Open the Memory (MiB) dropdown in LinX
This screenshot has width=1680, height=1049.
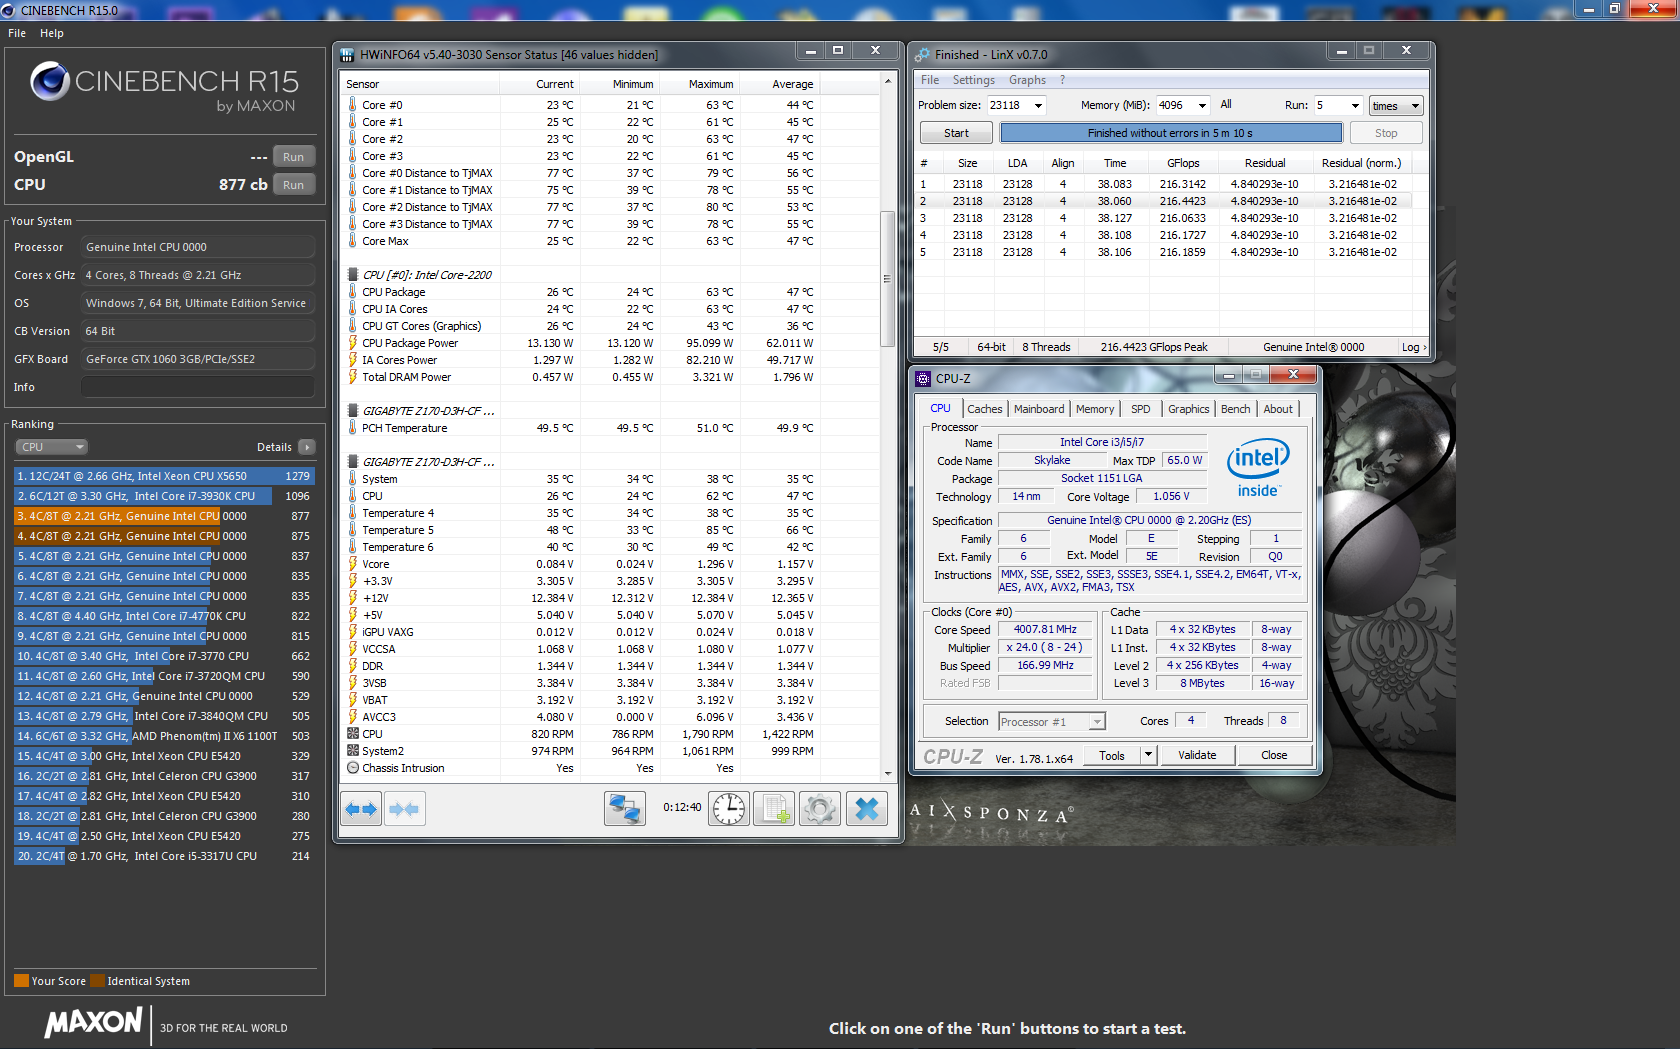pyautogui.click(x=1202, y=106)
